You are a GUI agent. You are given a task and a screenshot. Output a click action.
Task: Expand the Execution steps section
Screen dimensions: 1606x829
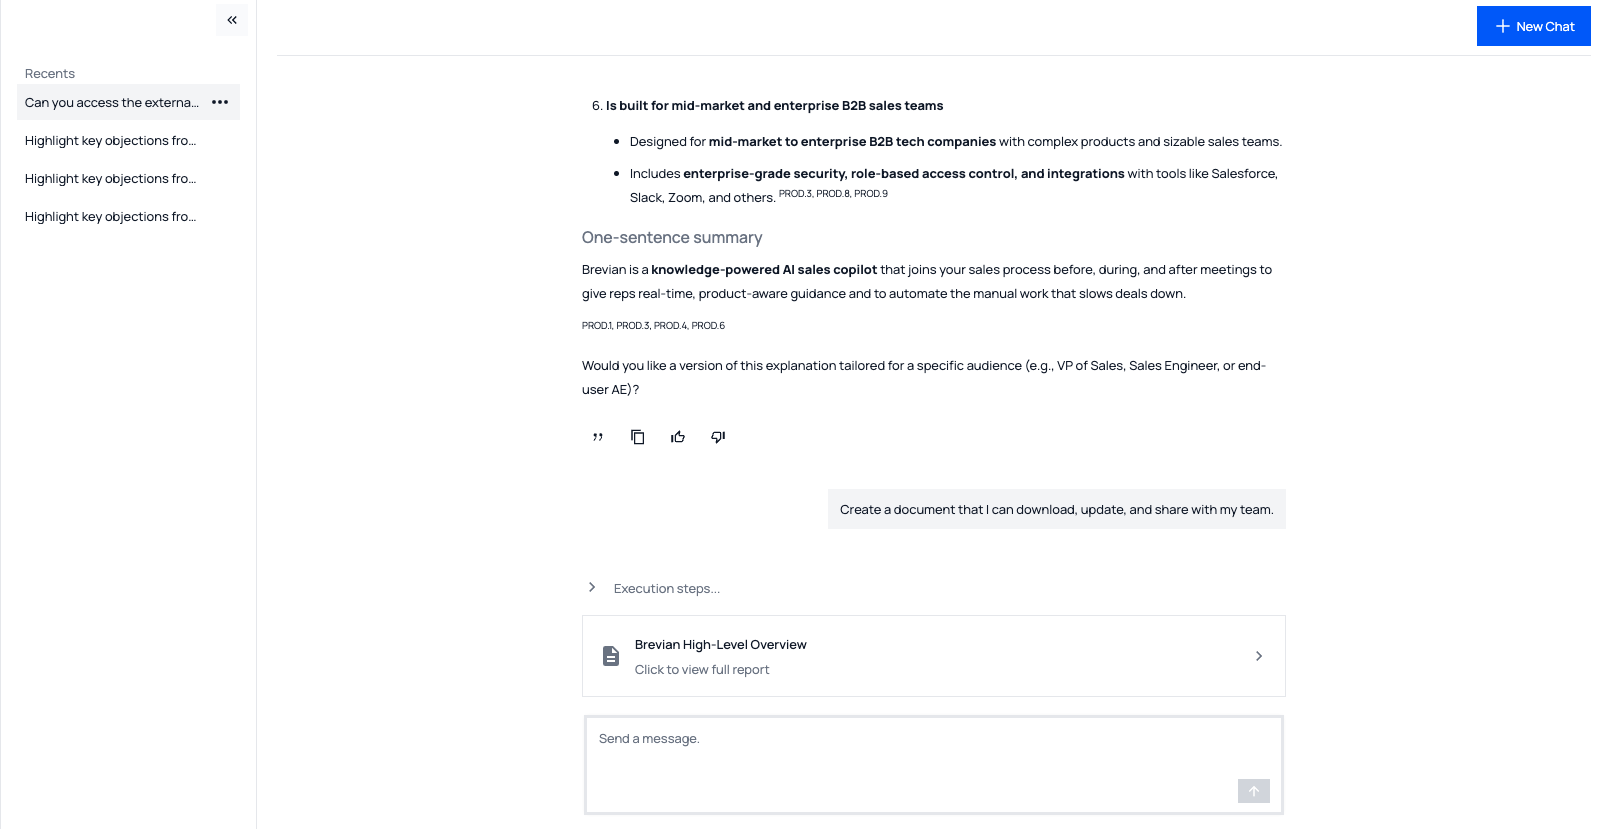click(591, 587)
